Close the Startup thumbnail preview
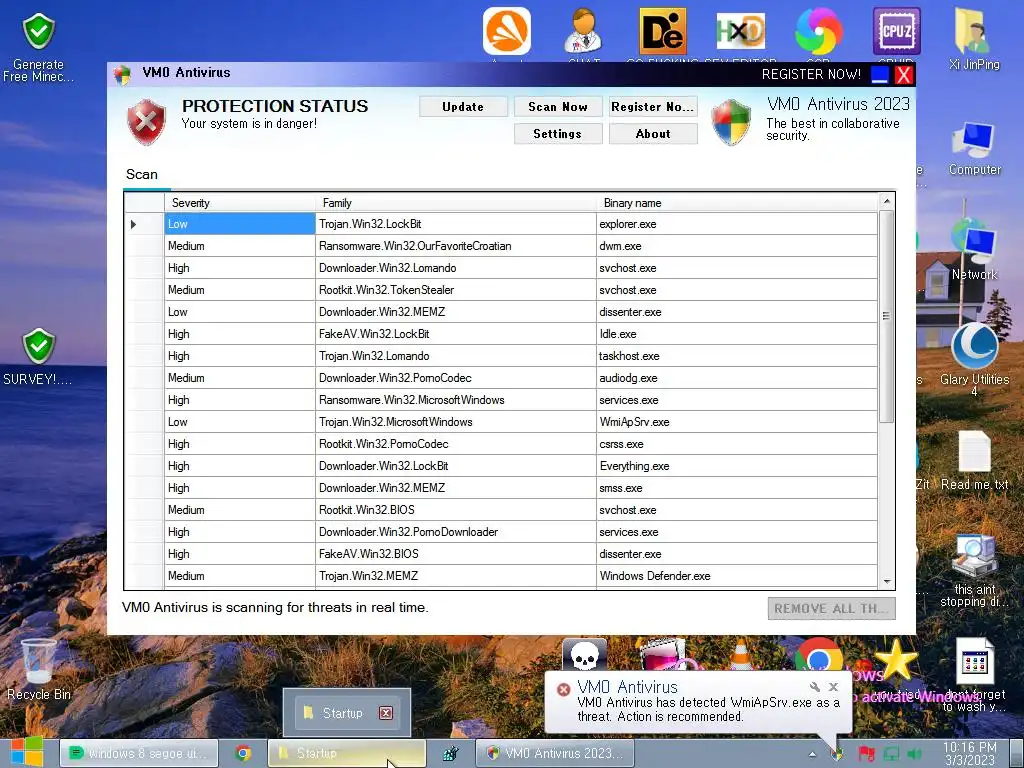Image resolution: width=1024 pixels, height=768 pixels. [386, 712]
